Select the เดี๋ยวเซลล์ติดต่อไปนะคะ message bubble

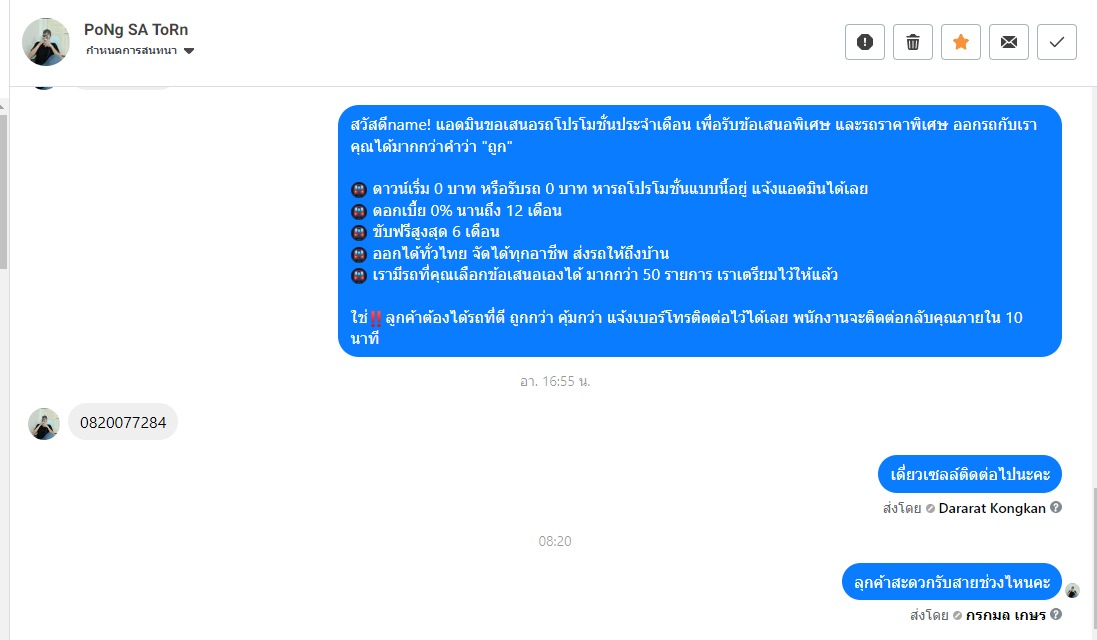[970, 474]
